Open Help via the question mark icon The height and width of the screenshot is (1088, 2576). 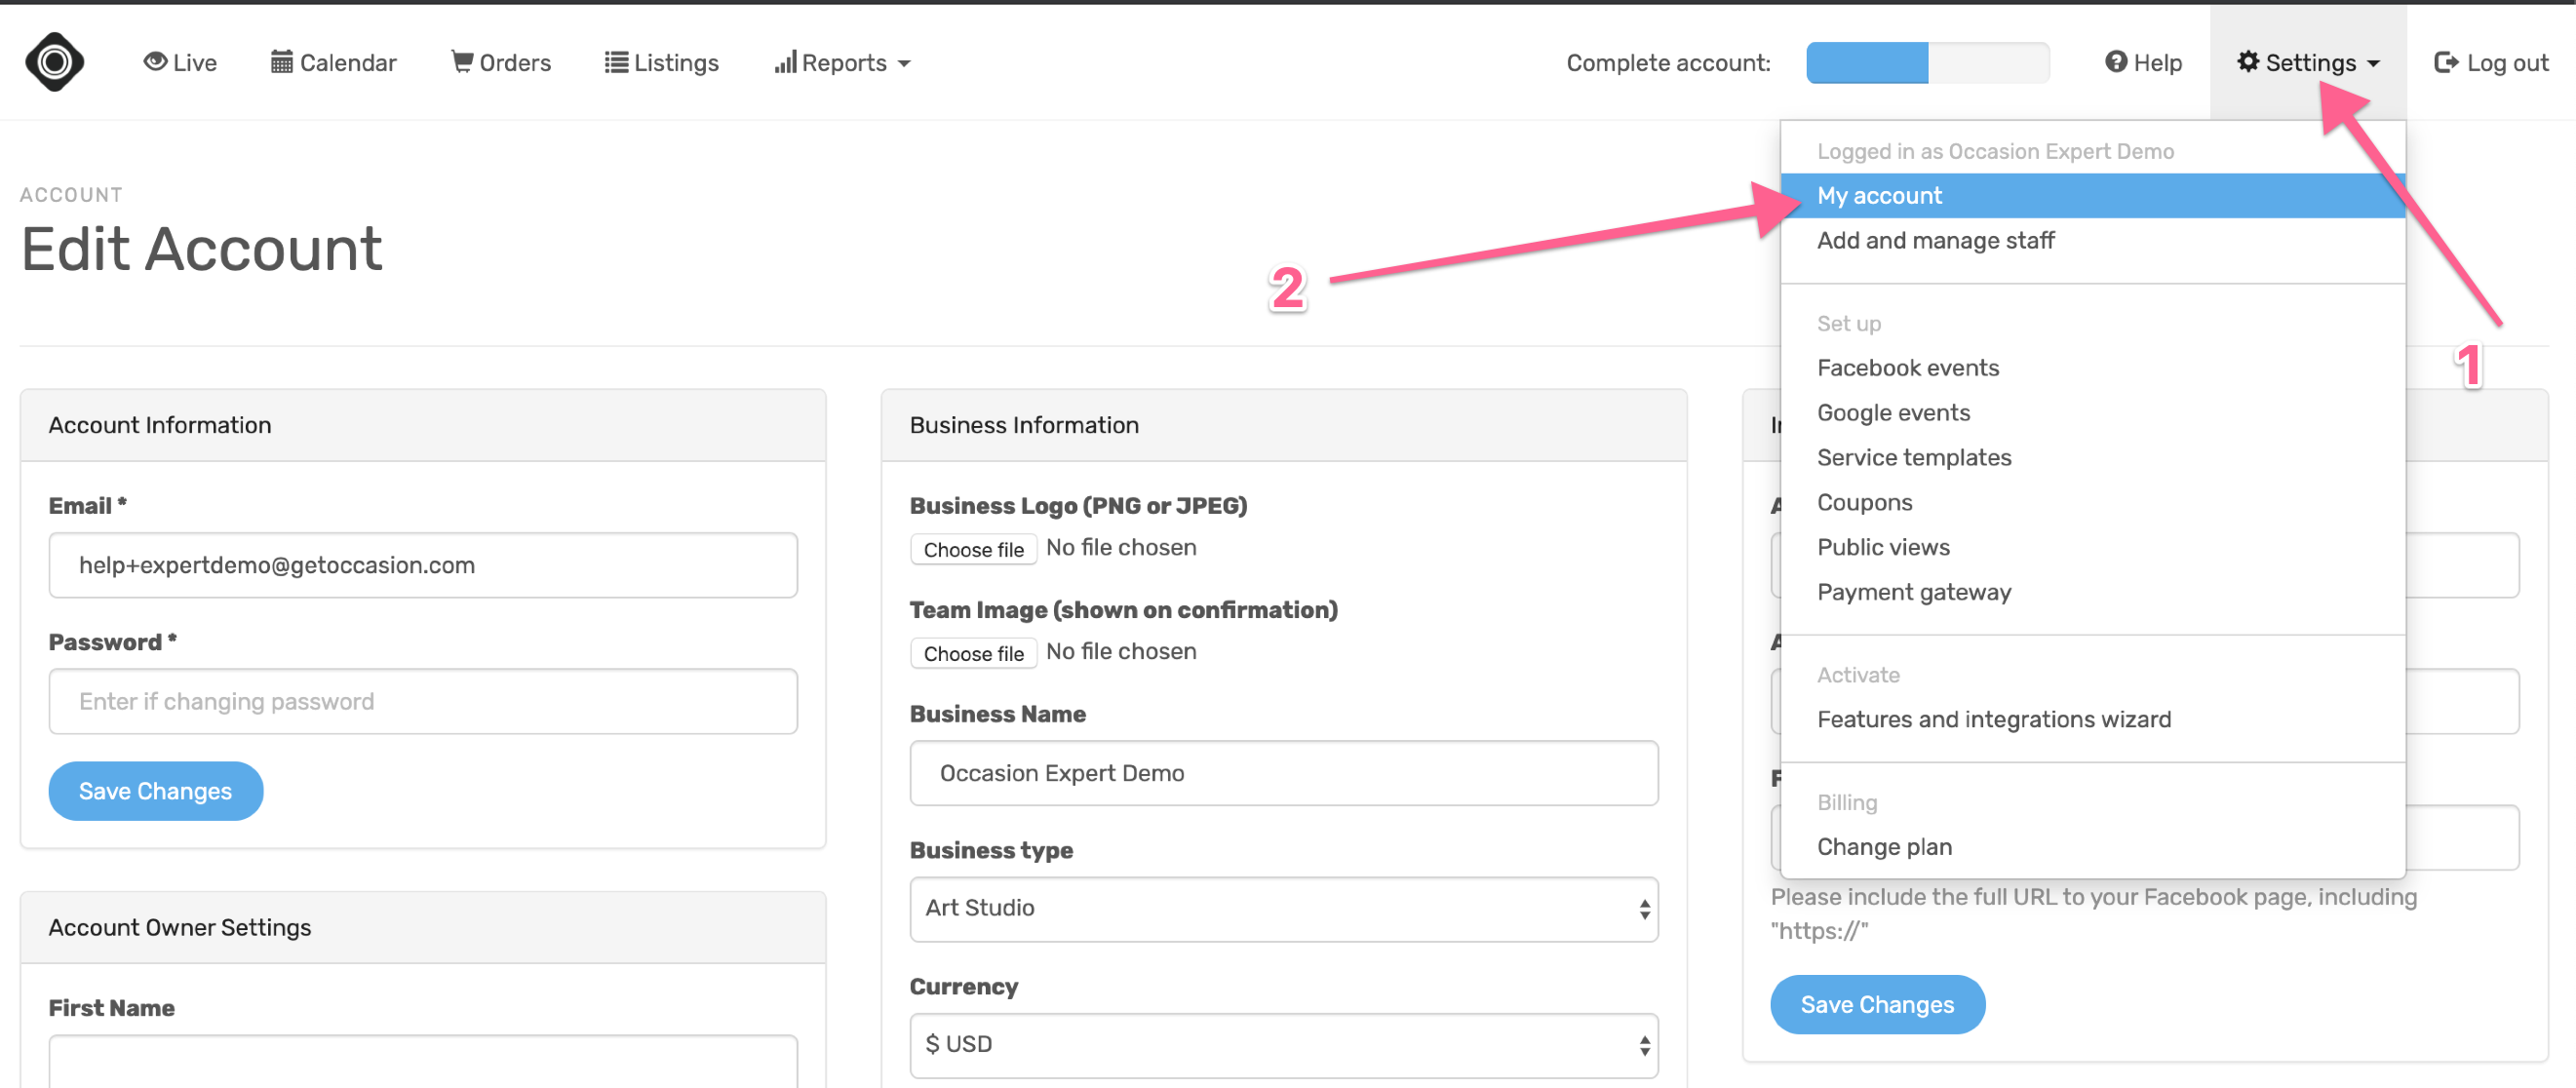click(x=2117, y=61)
